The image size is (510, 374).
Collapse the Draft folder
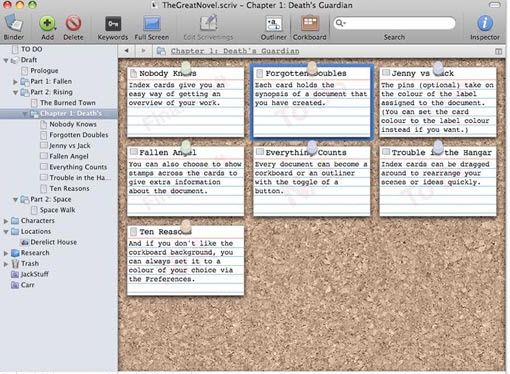(x=6, y=60)
